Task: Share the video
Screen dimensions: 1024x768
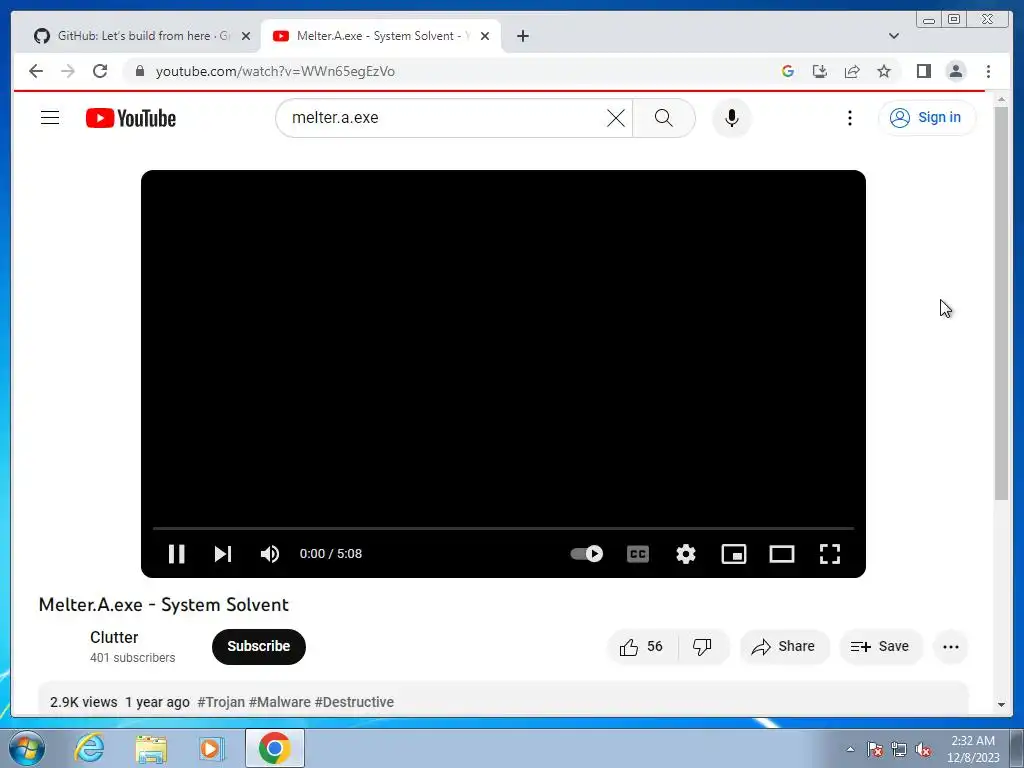Action: (x=784, y=647)
